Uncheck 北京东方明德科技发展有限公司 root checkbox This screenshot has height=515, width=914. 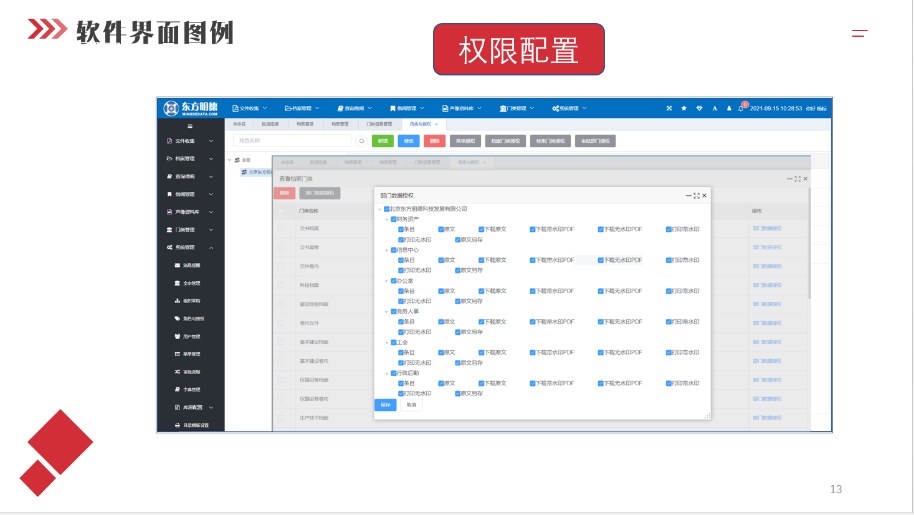coord(386,209)
